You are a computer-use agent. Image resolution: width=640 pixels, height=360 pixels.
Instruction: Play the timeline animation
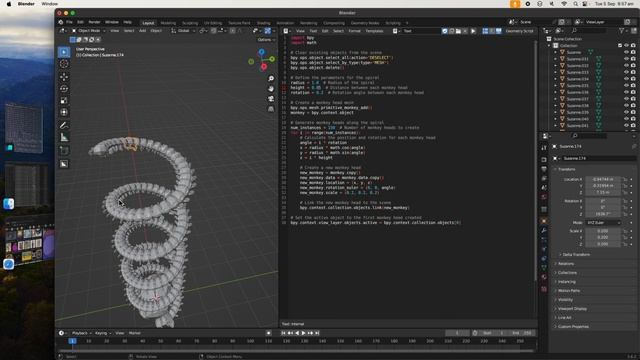[304, 333]
